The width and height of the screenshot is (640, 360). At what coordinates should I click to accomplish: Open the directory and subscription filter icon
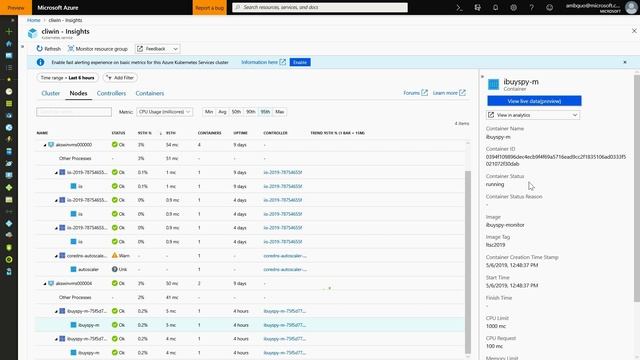477,7
